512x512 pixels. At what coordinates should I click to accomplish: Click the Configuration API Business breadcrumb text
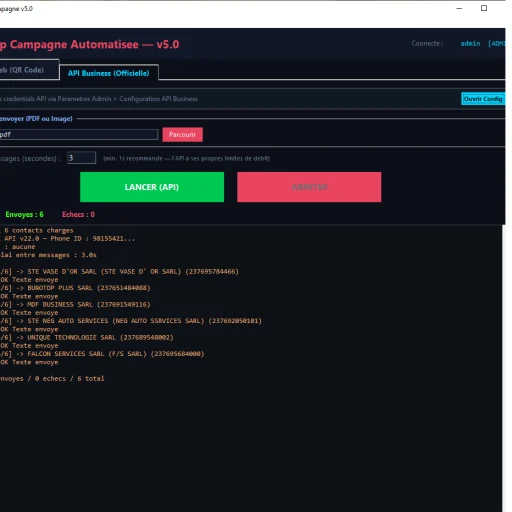158,99
